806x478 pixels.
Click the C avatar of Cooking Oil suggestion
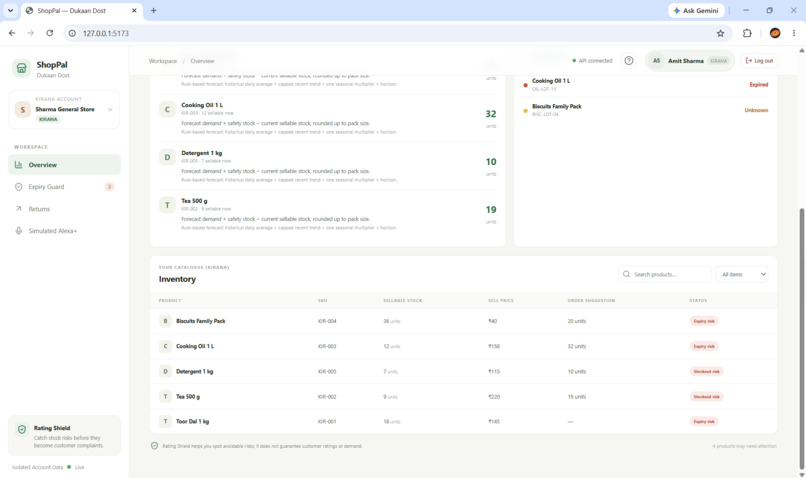(x=167, y=109)
